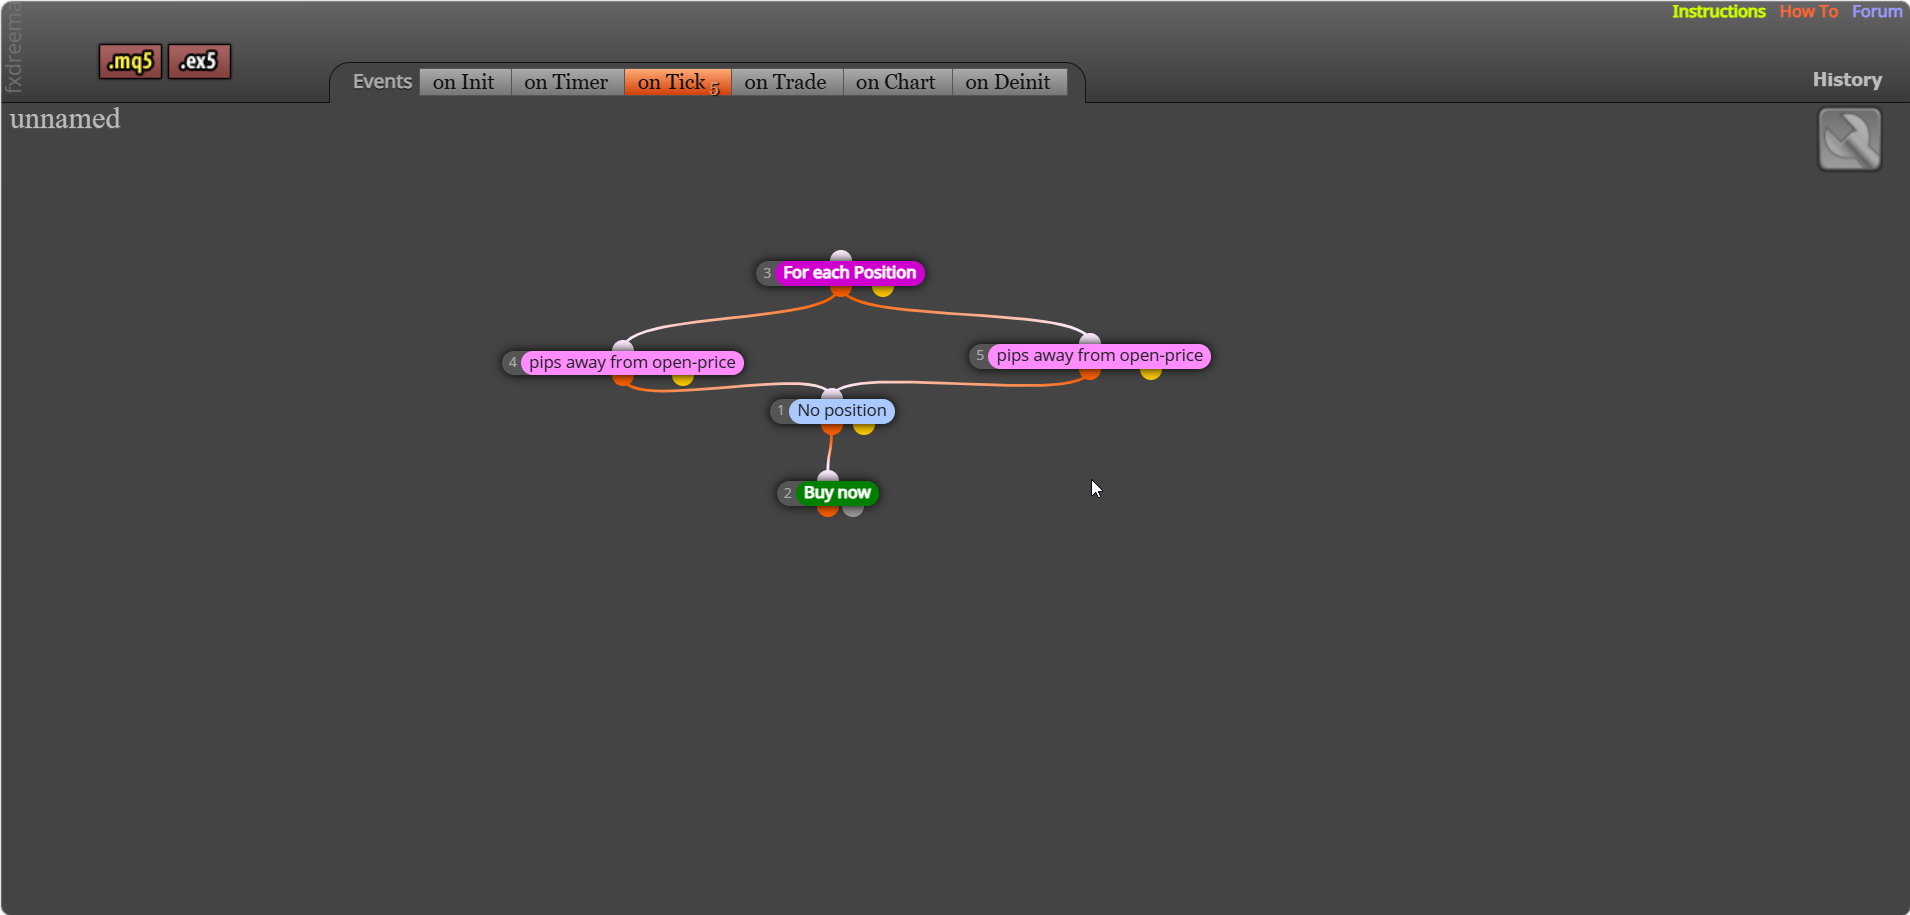Switch to the on Init tab
1910x915 pixels.
464,82
